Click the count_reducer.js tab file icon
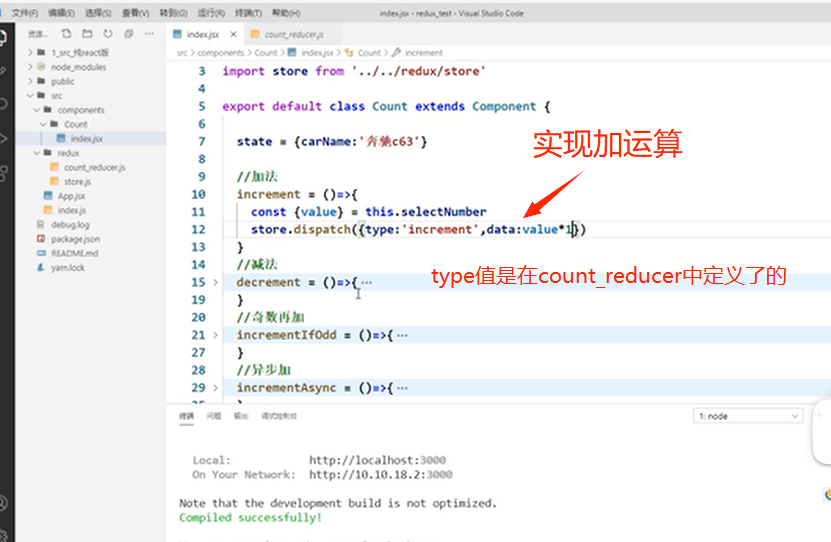The image size is (831, 542). (255, 34)
